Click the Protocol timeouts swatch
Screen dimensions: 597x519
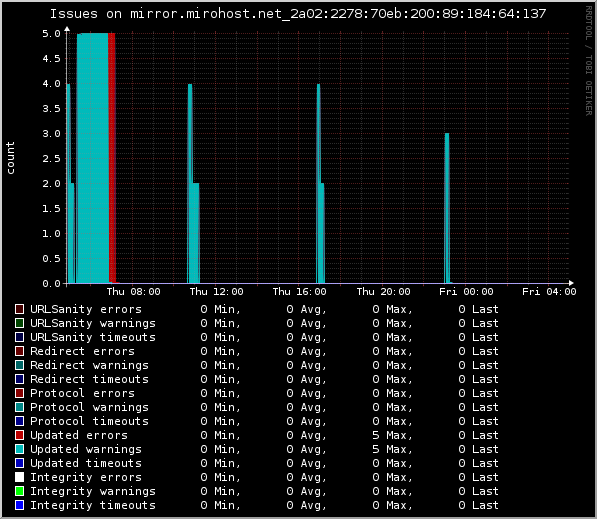pyautogui.click(x=19, y=421)
